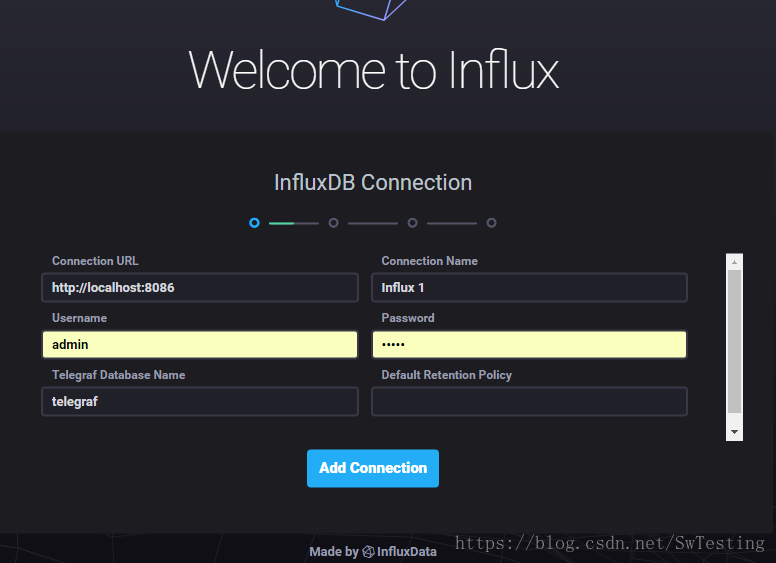Edit the Telegraf Database Name field
776x563 pixels.
point(200,401)
